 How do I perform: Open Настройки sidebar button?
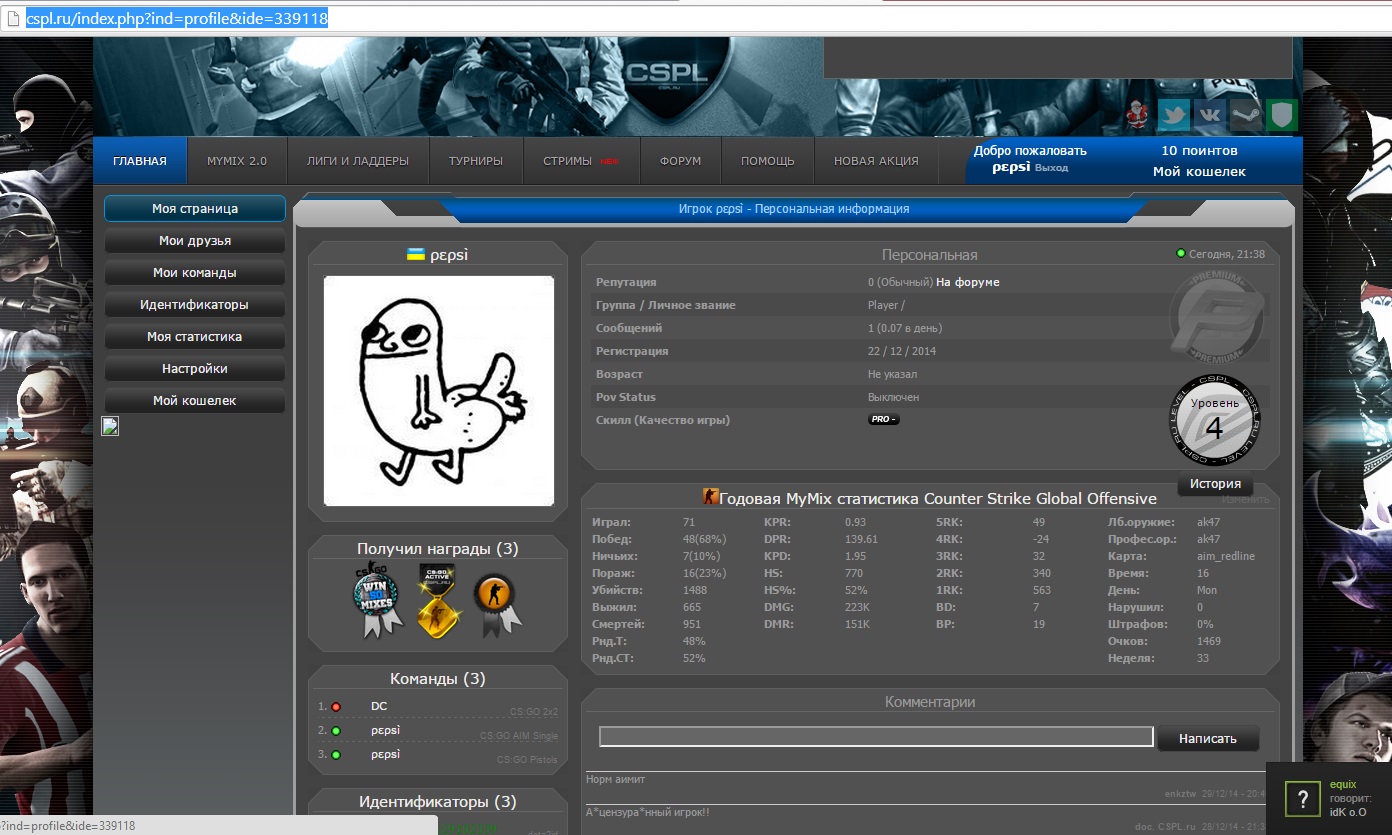click(x=195, y=369)
